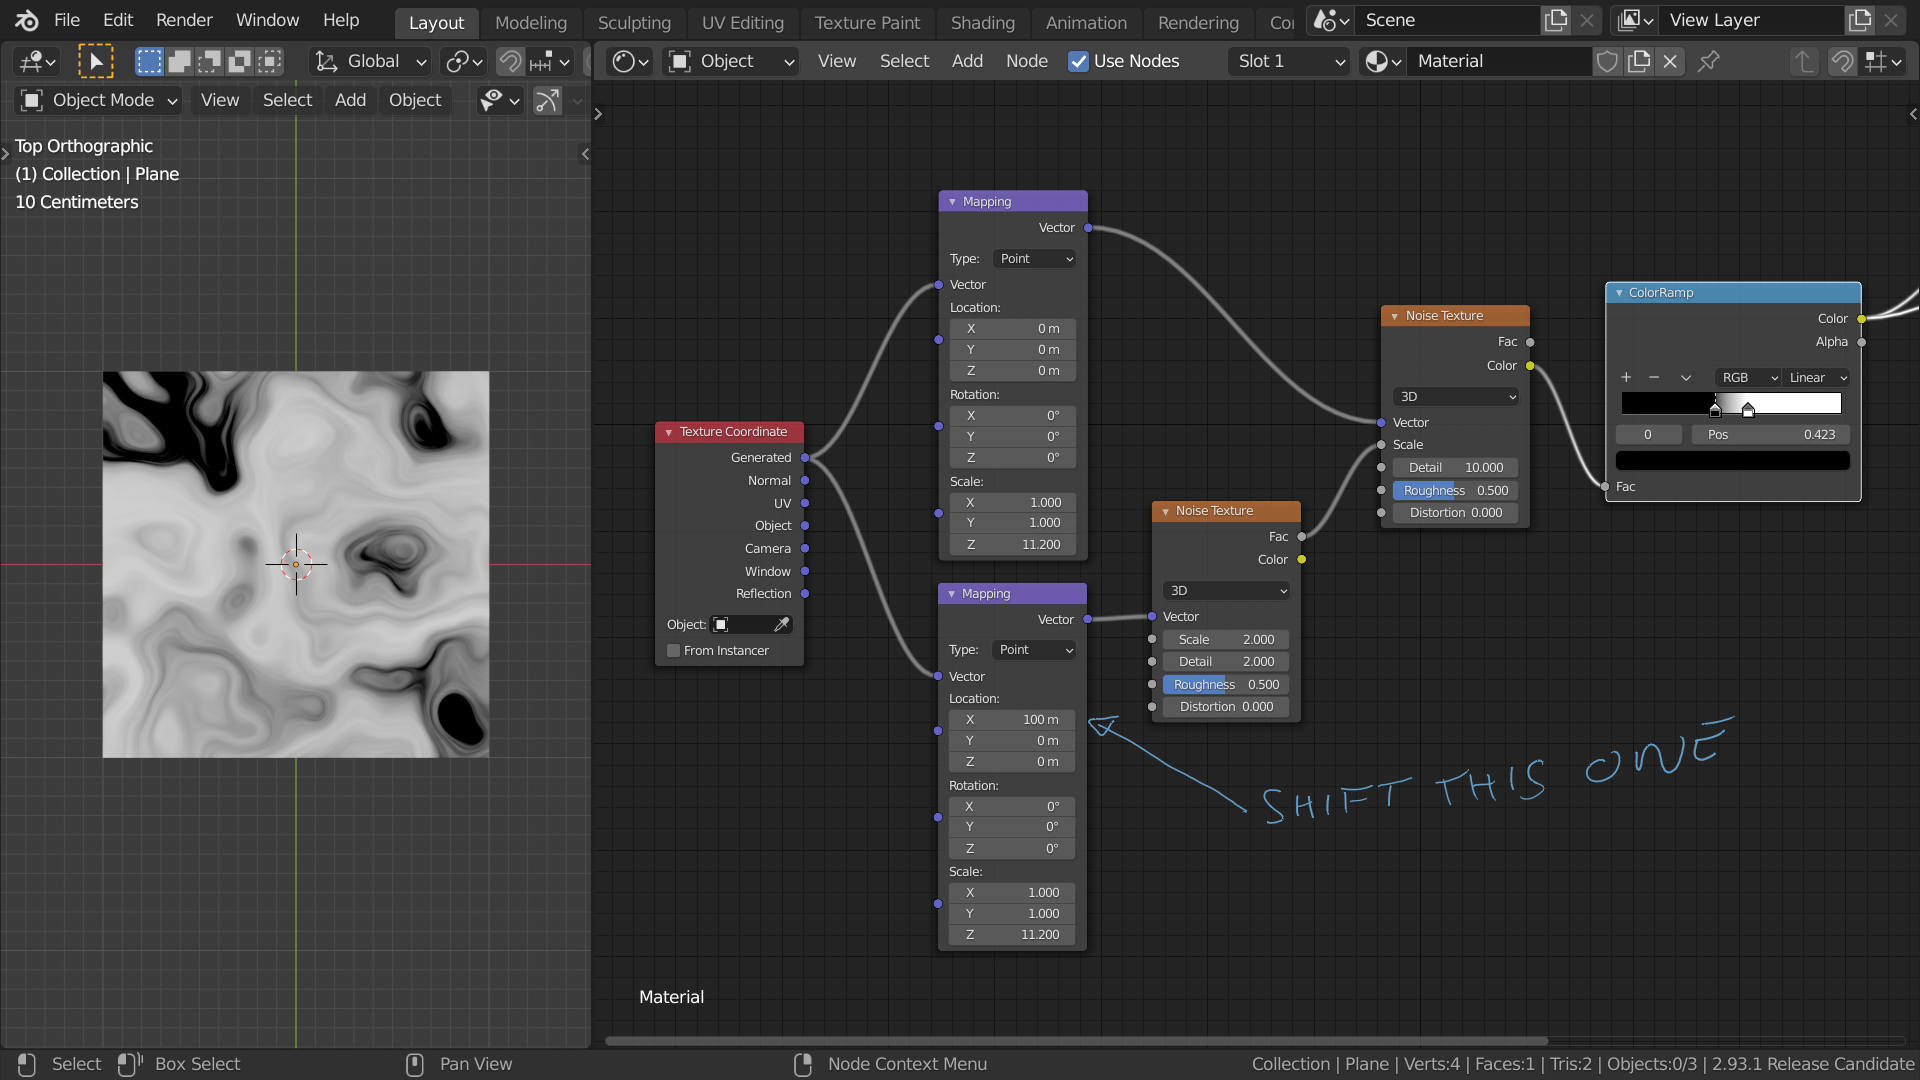The width and height of the screenshot is (1920, 1080).
Task: Expand the Noise Texture dimension 3D dropdown
Action: [x=1224, y=589]
